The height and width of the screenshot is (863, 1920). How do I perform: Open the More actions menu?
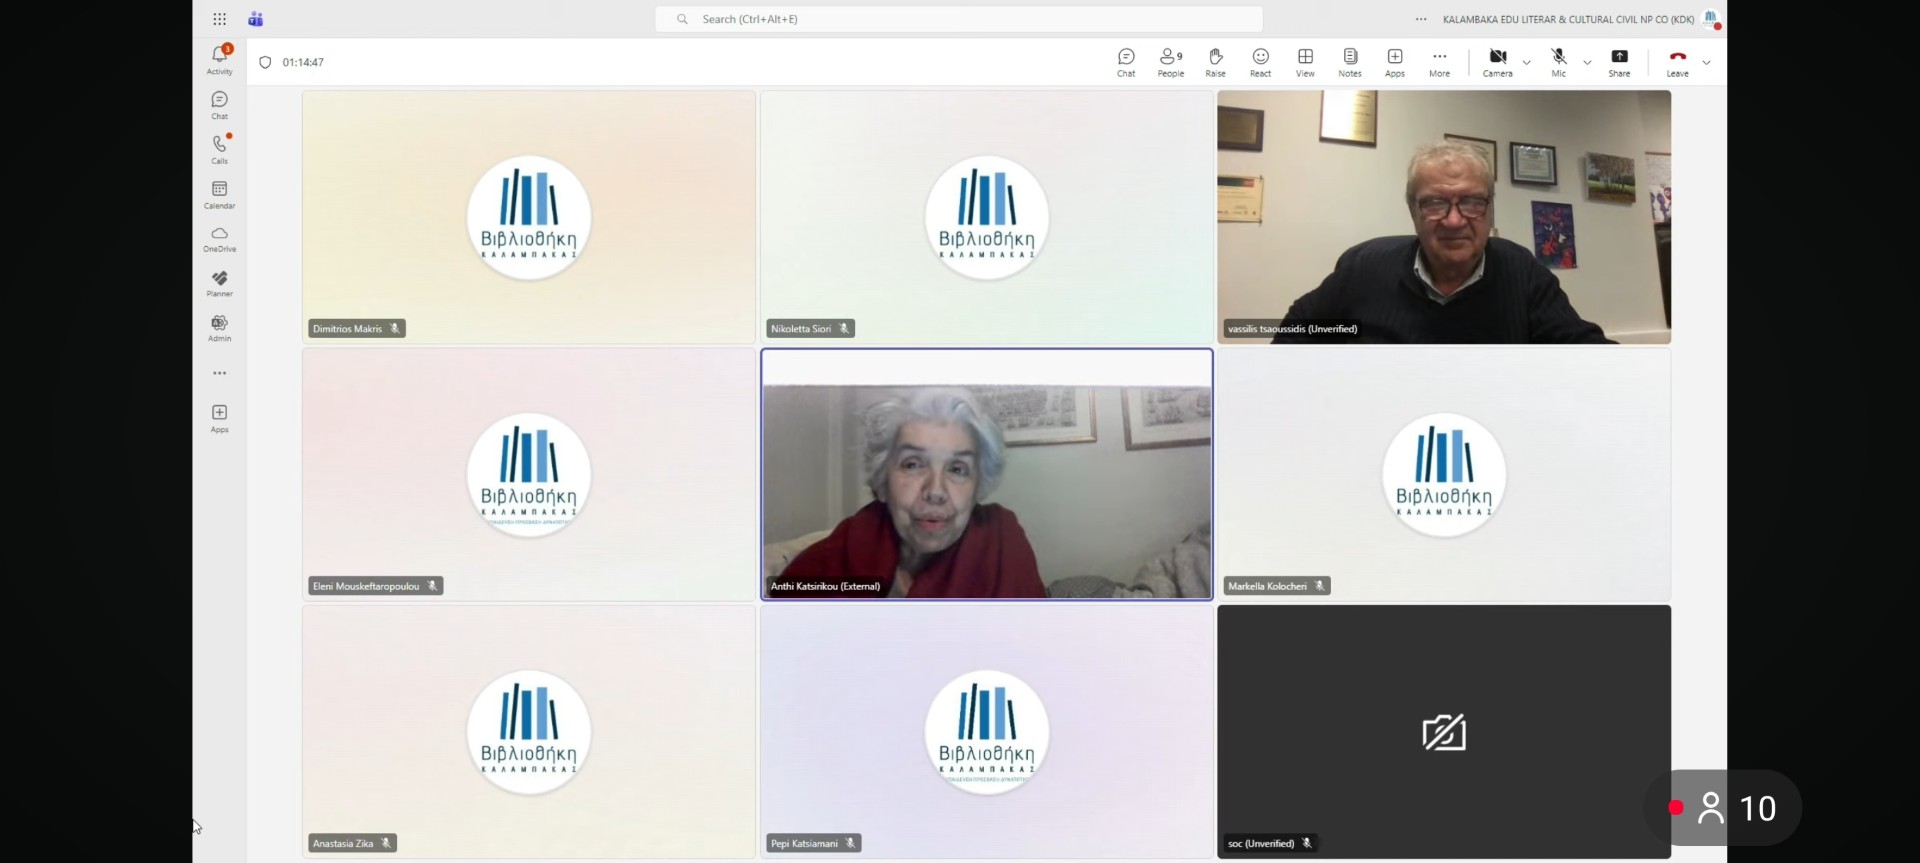(1439, 61)
